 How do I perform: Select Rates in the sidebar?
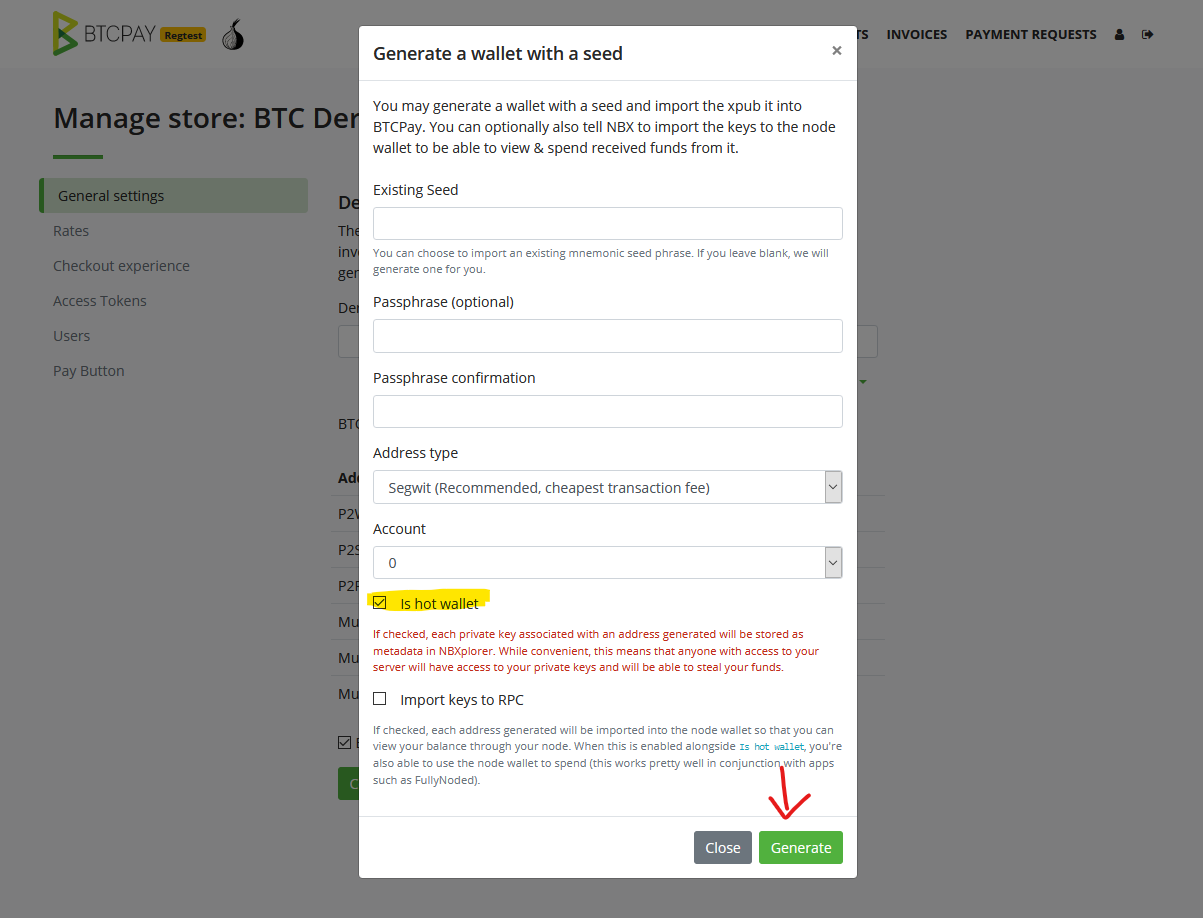click(x=70, y=230)
